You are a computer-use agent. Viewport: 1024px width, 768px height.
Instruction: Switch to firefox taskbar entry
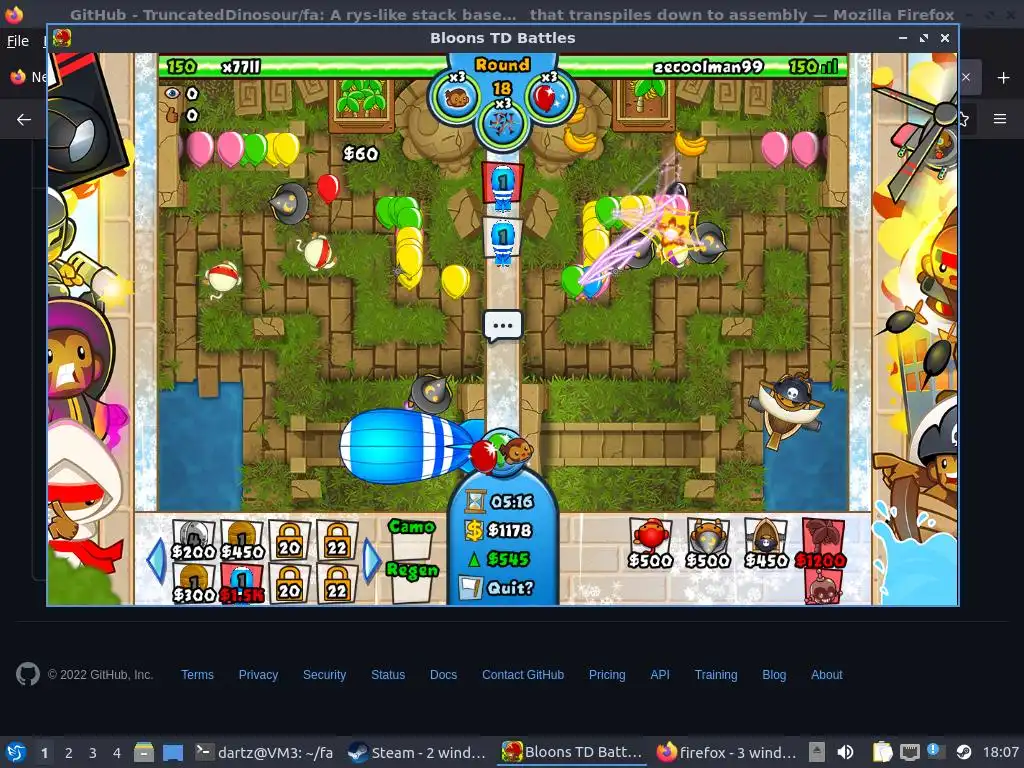725,752
